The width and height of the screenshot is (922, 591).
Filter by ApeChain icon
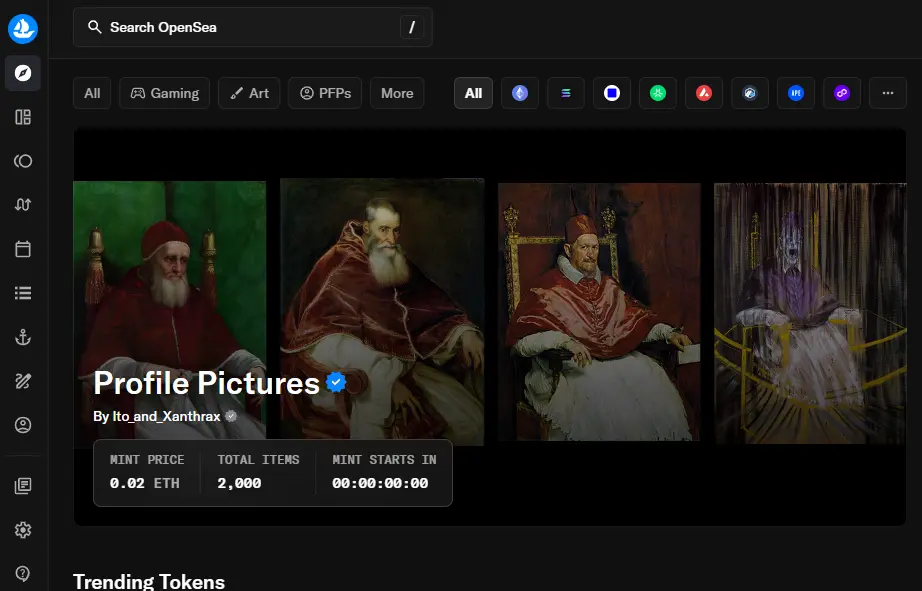point(796,93)
